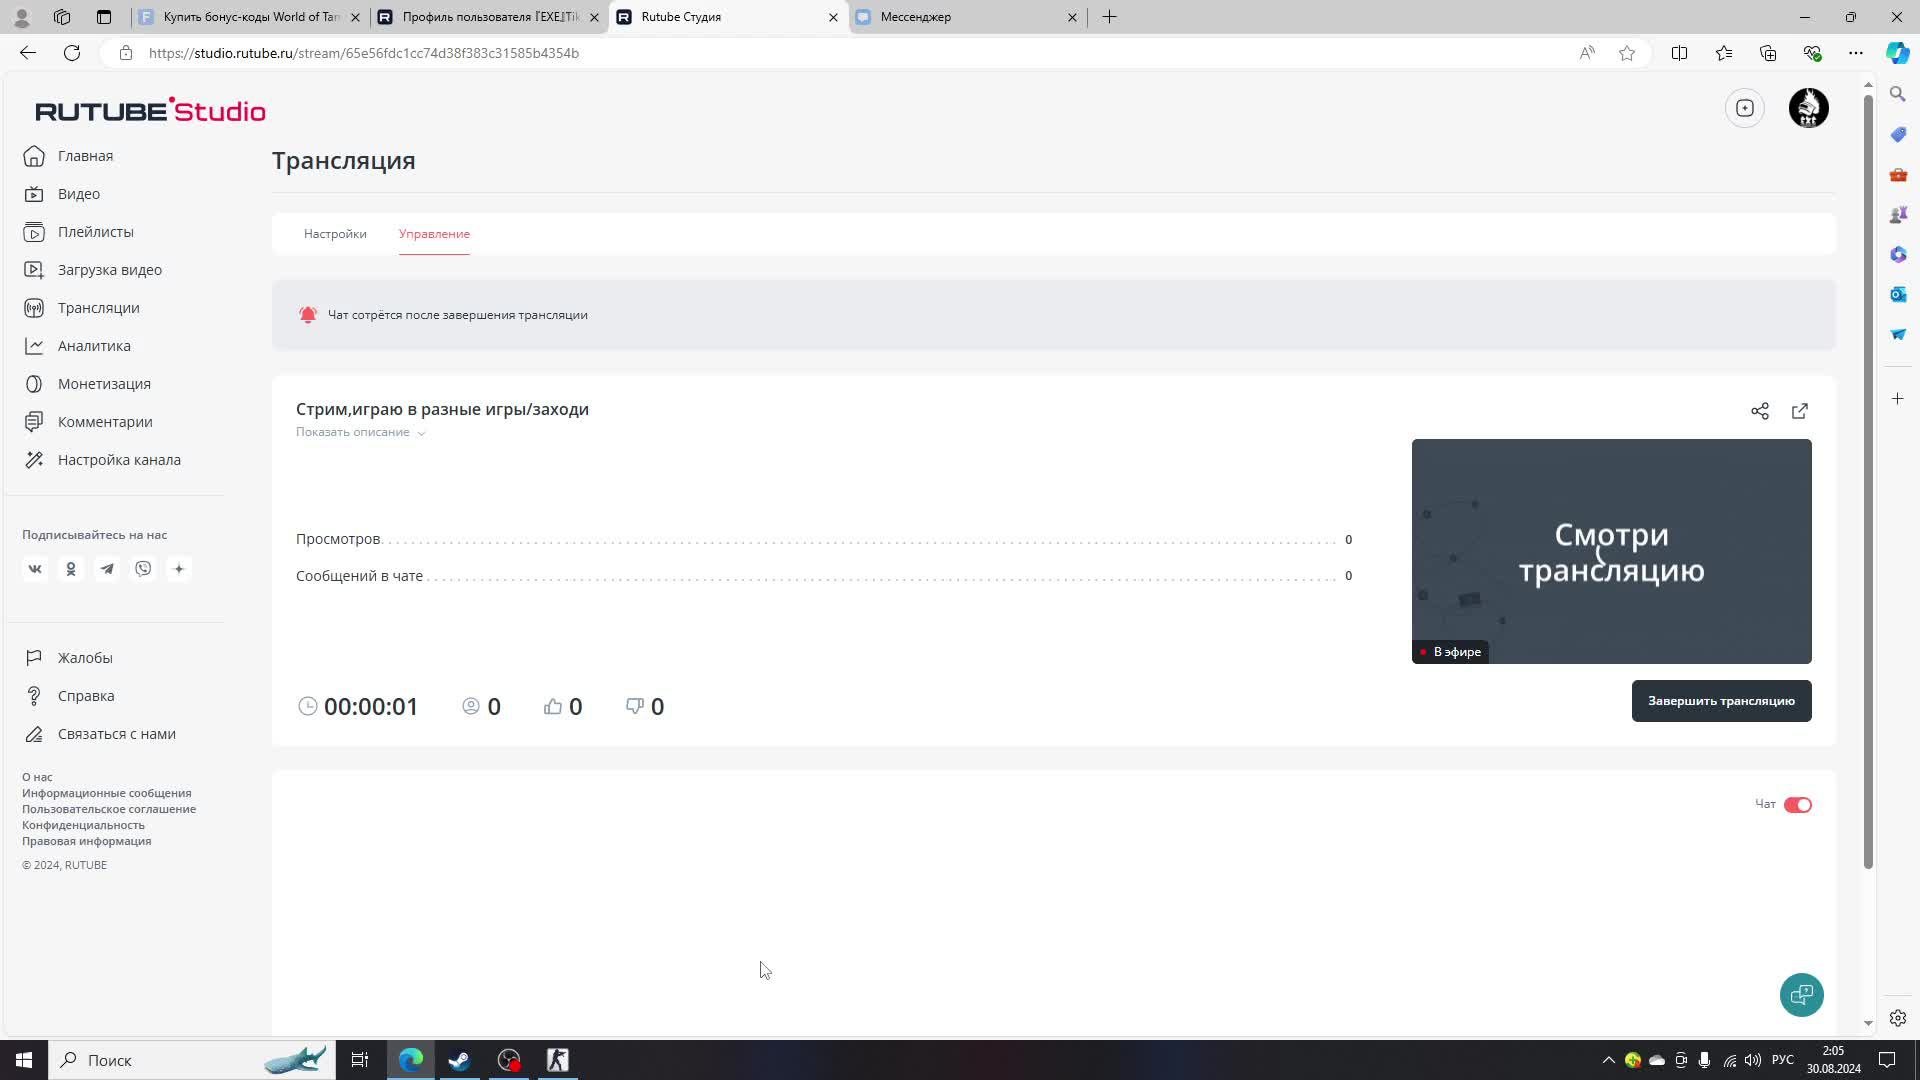Click the page vertical scrollbar
Screen dimensions: 1920x1080
pos(1868,480)
